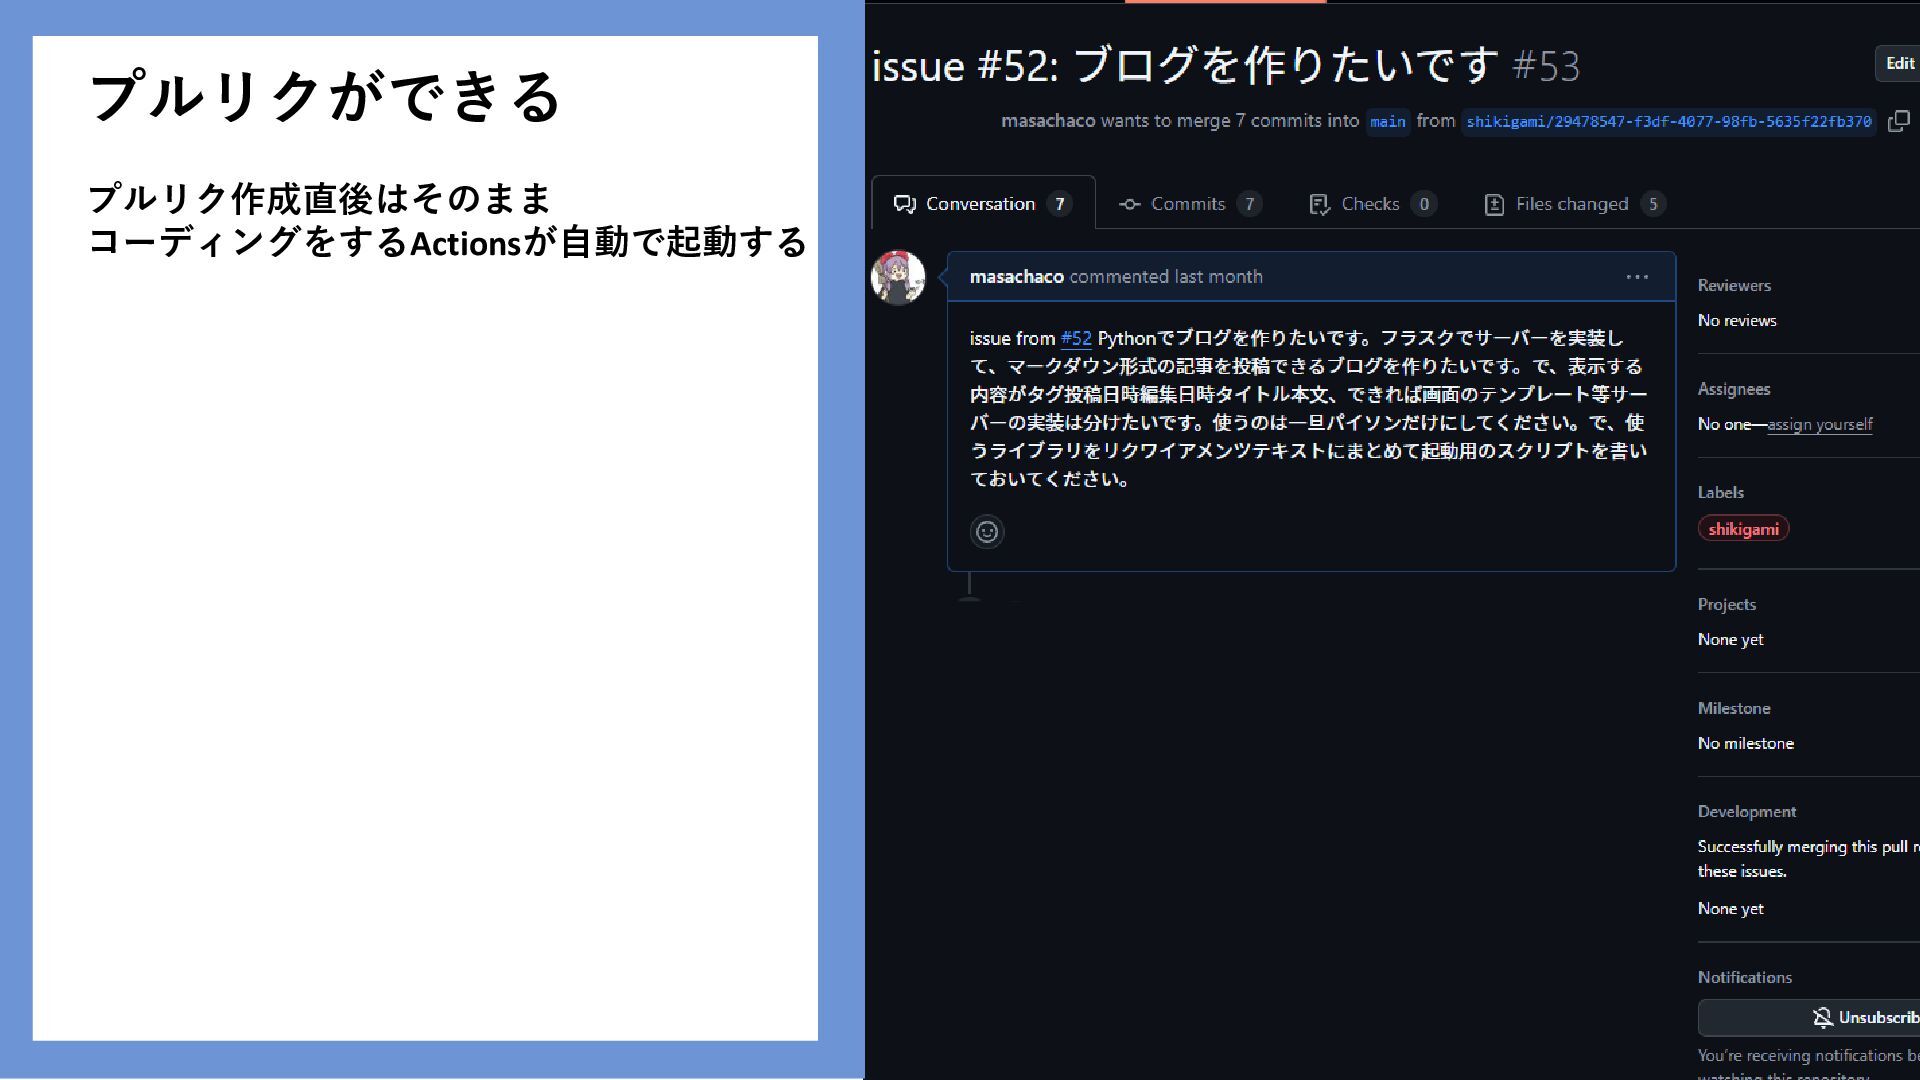Open the Labels sidebar section
Viewport: 1920px width, 1080px height.
tap(1720, 492)
